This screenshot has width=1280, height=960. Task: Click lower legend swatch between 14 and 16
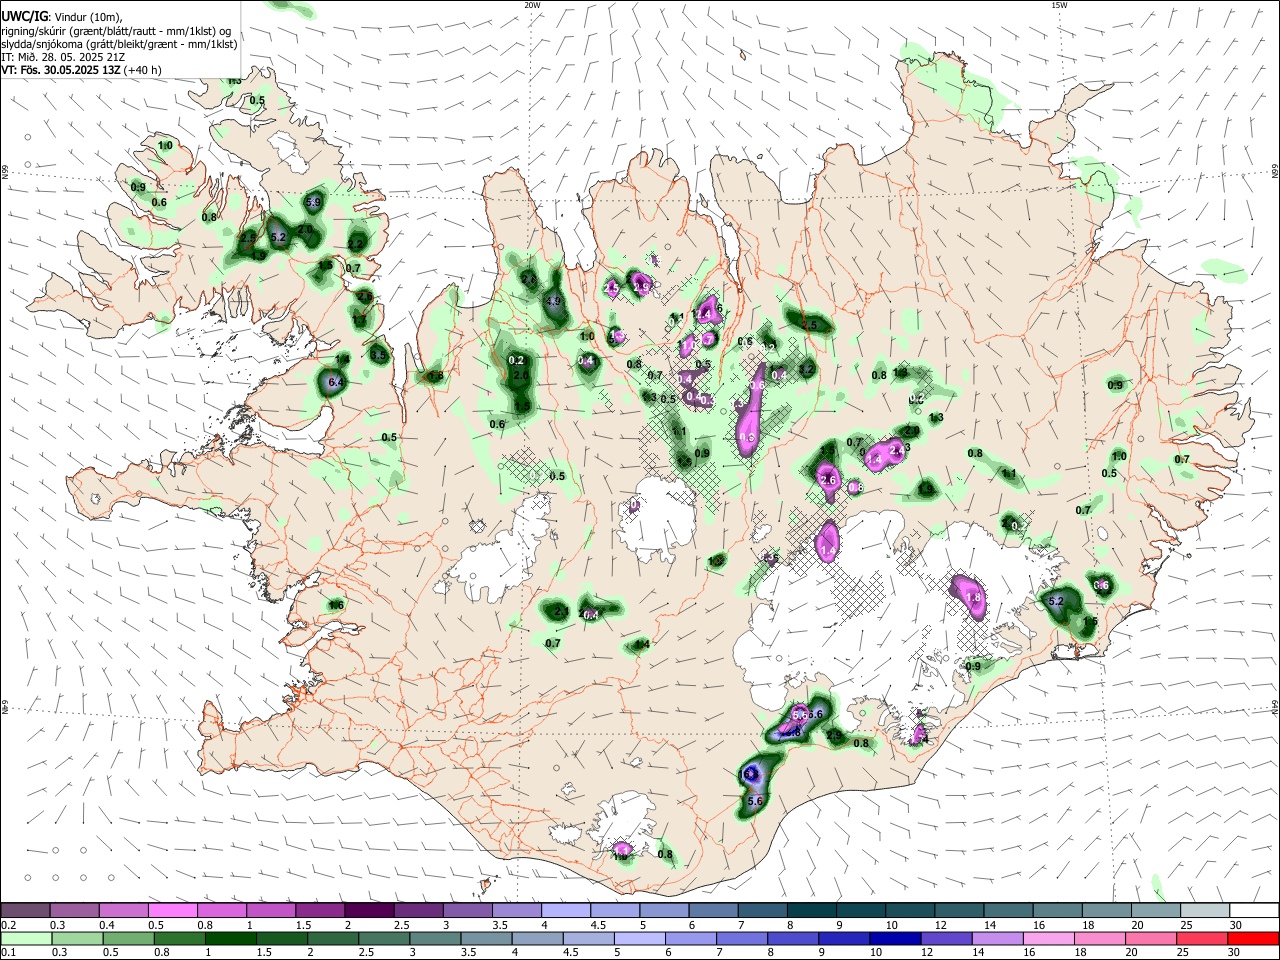click(x=997, y=938)
